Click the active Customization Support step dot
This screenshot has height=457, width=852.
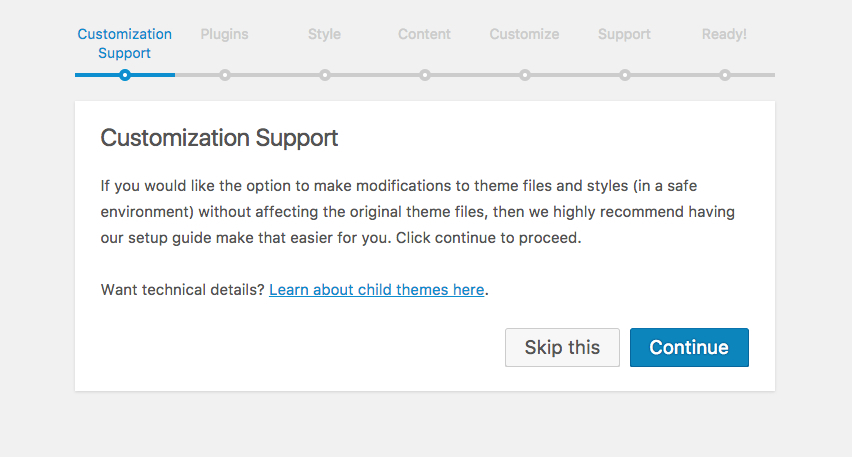pos(125,75)
